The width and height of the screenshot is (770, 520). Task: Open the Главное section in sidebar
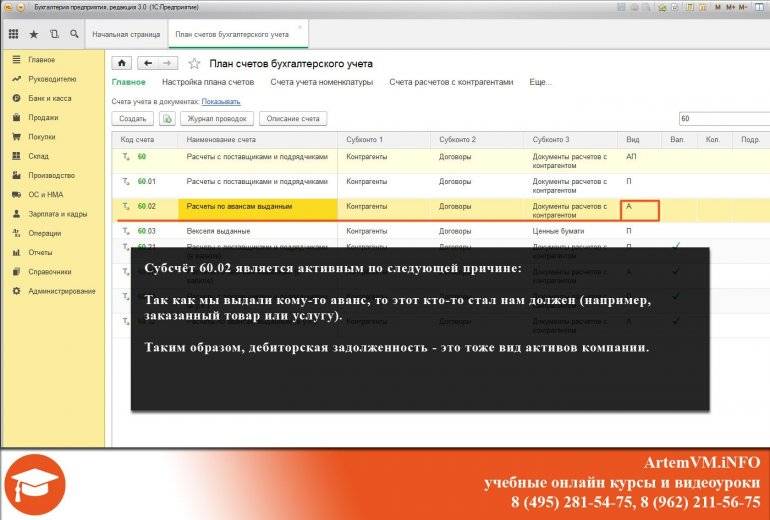(x=41, y=59)
